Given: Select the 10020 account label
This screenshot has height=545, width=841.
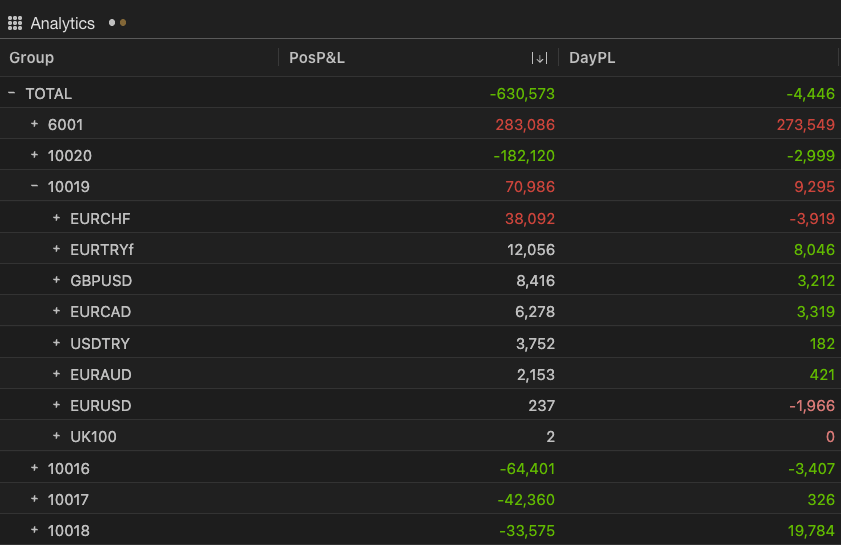Looking at the screenshot, I should (70, 156).
